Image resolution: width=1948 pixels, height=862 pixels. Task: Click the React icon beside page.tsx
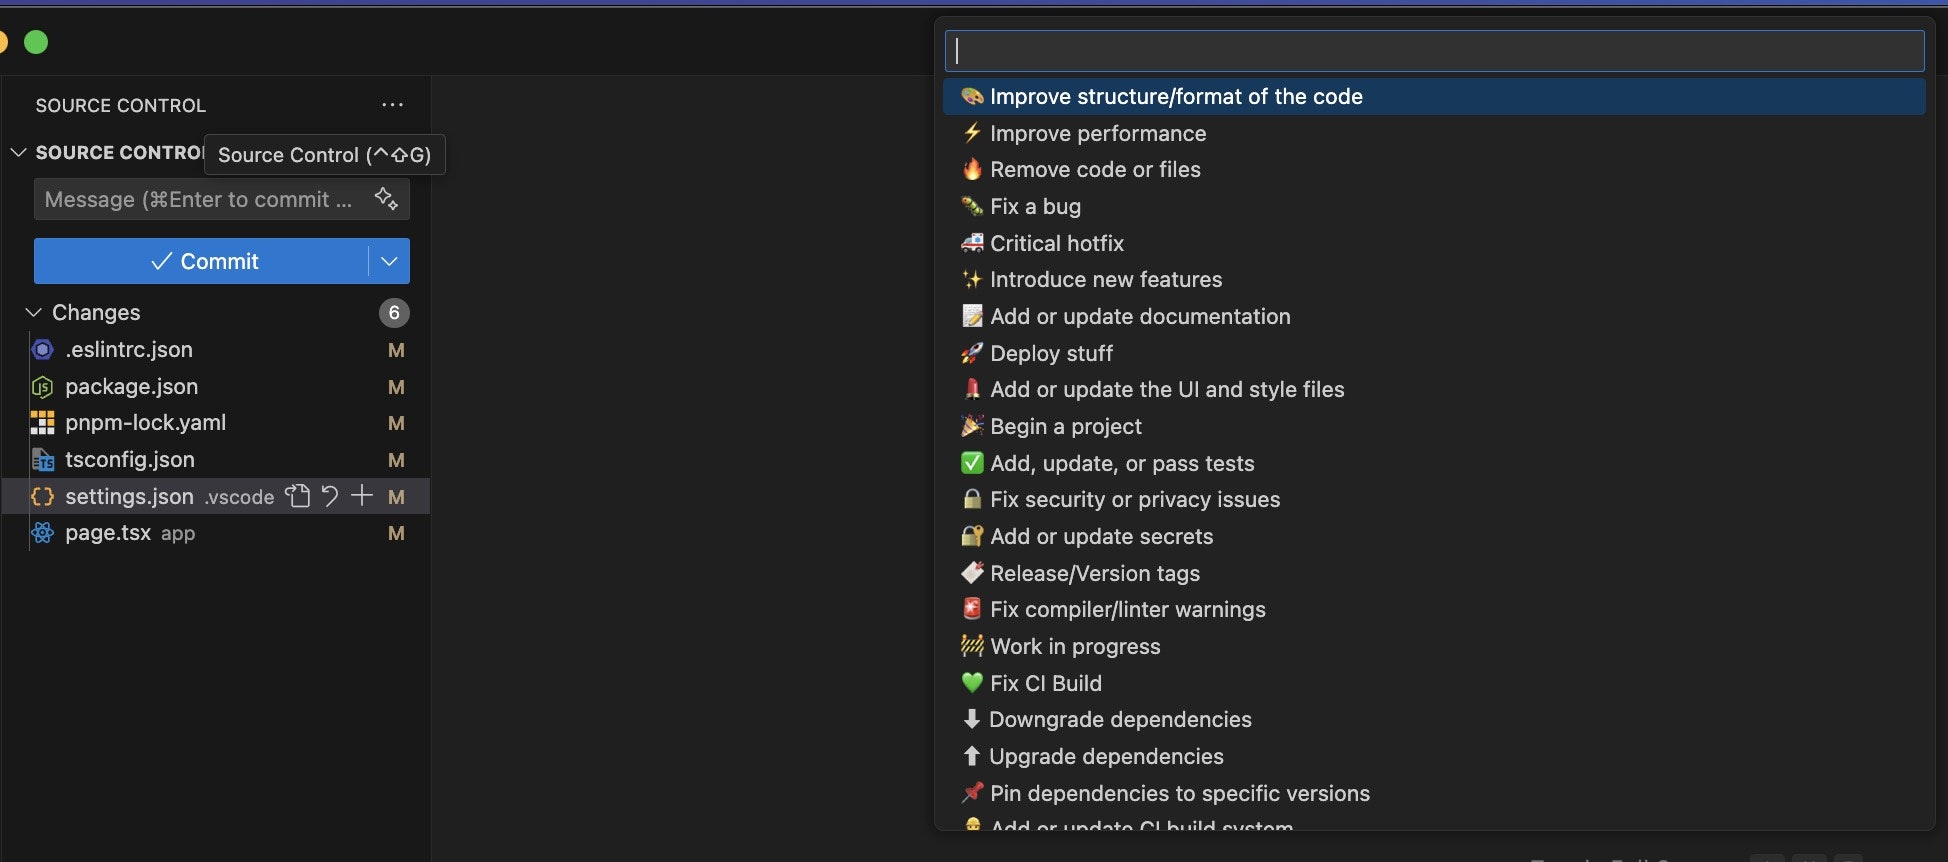point(42,533)
